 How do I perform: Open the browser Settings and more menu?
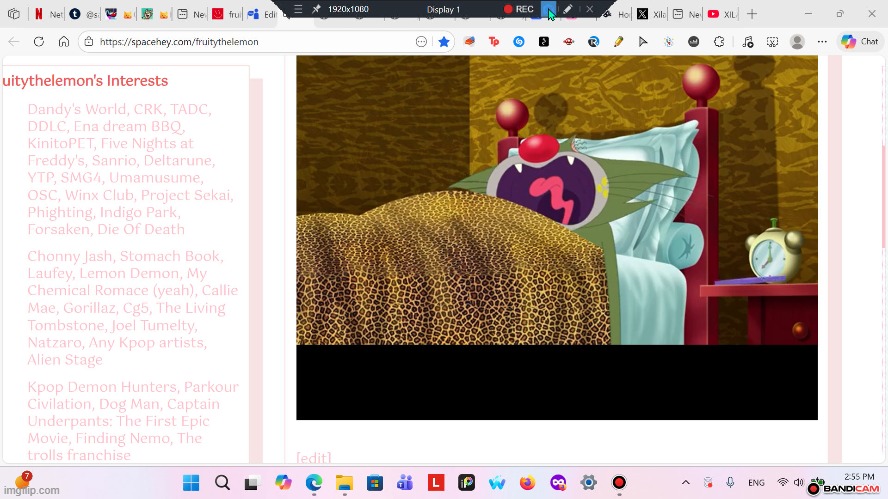pos(822,41)
